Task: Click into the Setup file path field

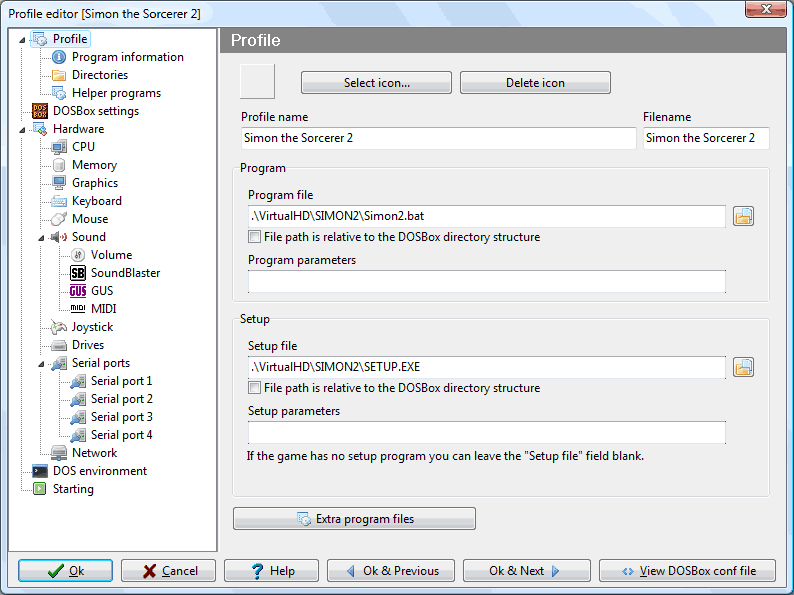Action: tap(487, 367)
